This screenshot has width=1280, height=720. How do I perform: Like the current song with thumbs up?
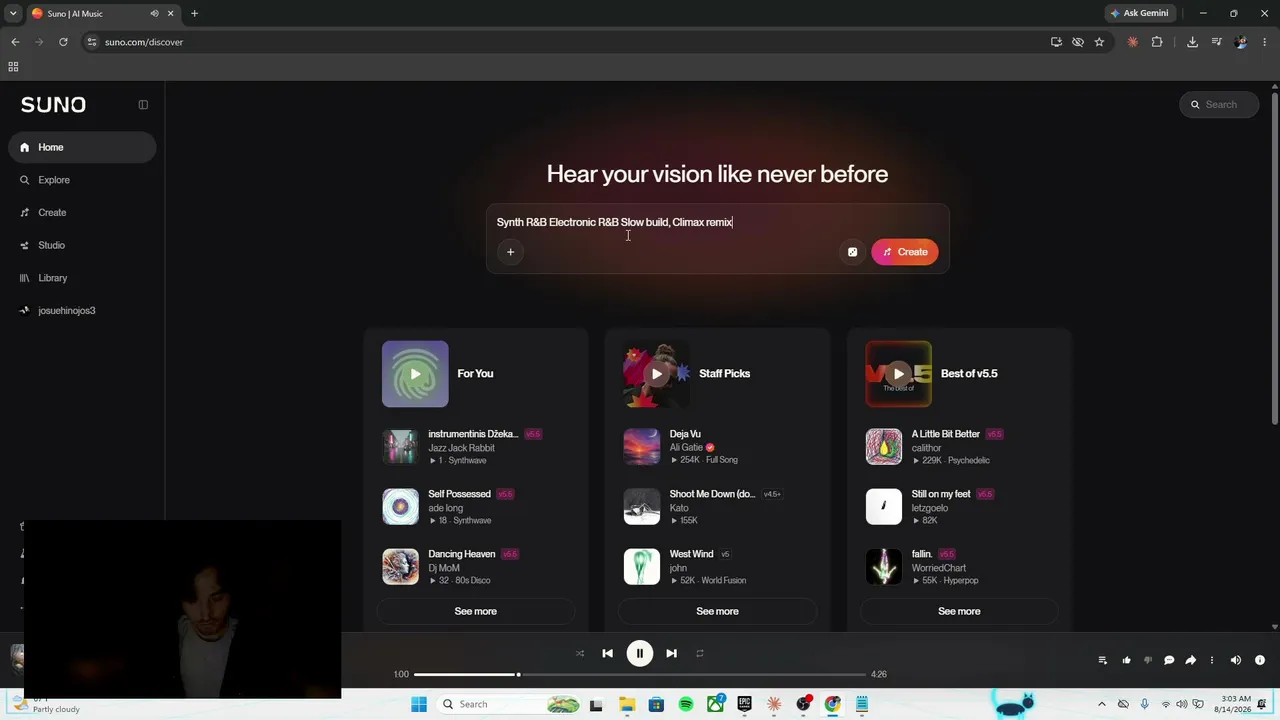point(1127,660)
